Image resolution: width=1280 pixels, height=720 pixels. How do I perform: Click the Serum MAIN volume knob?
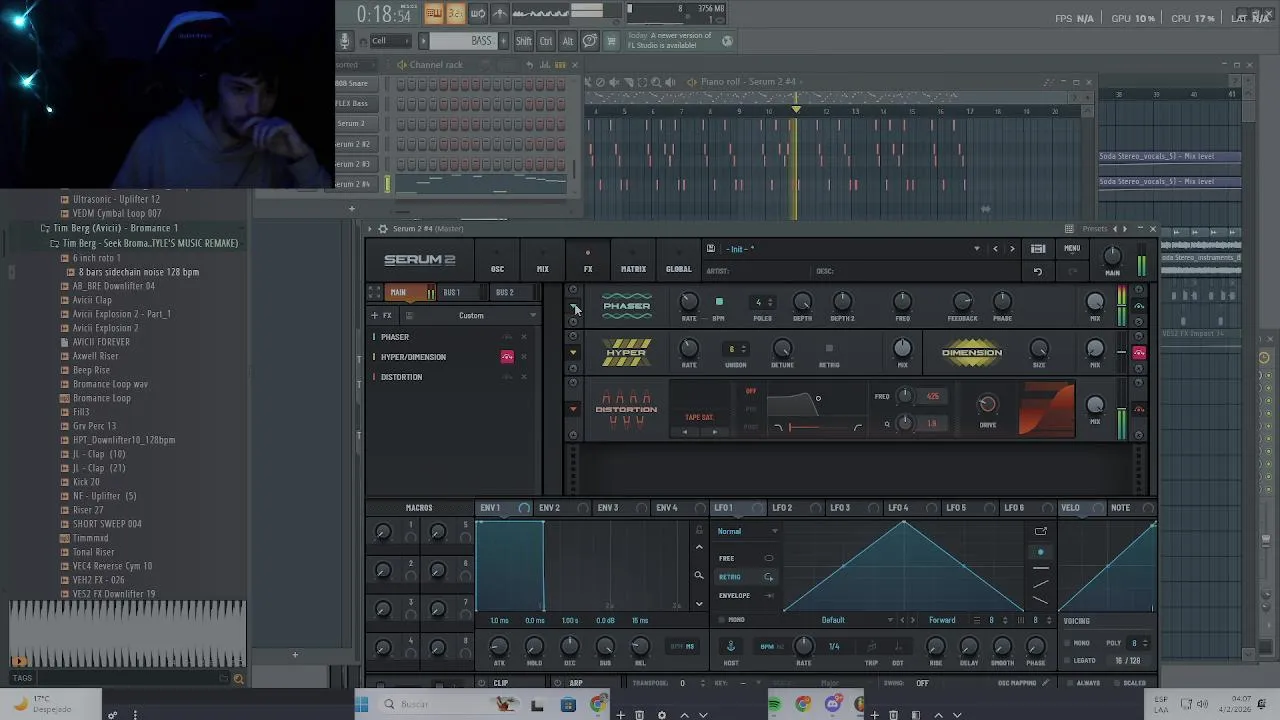pos(1112,256)
